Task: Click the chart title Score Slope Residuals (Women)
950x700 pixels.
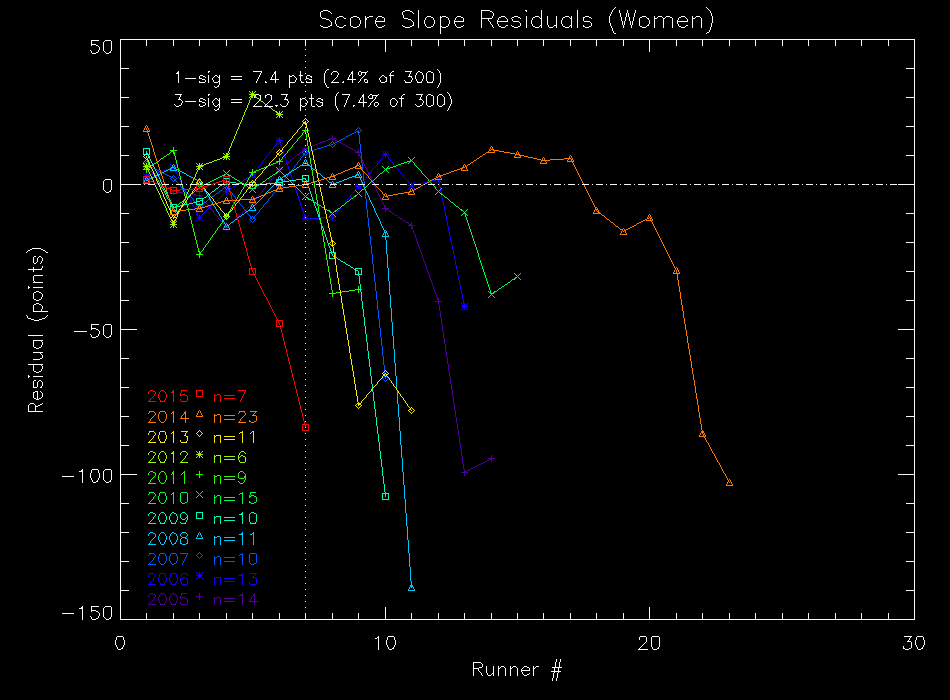Action: point(516,20)
